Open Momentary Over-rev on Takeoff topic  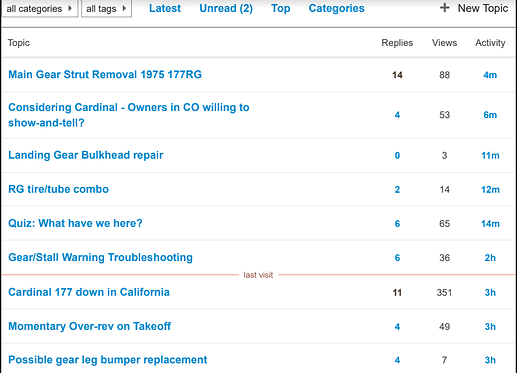click(89, 326)
